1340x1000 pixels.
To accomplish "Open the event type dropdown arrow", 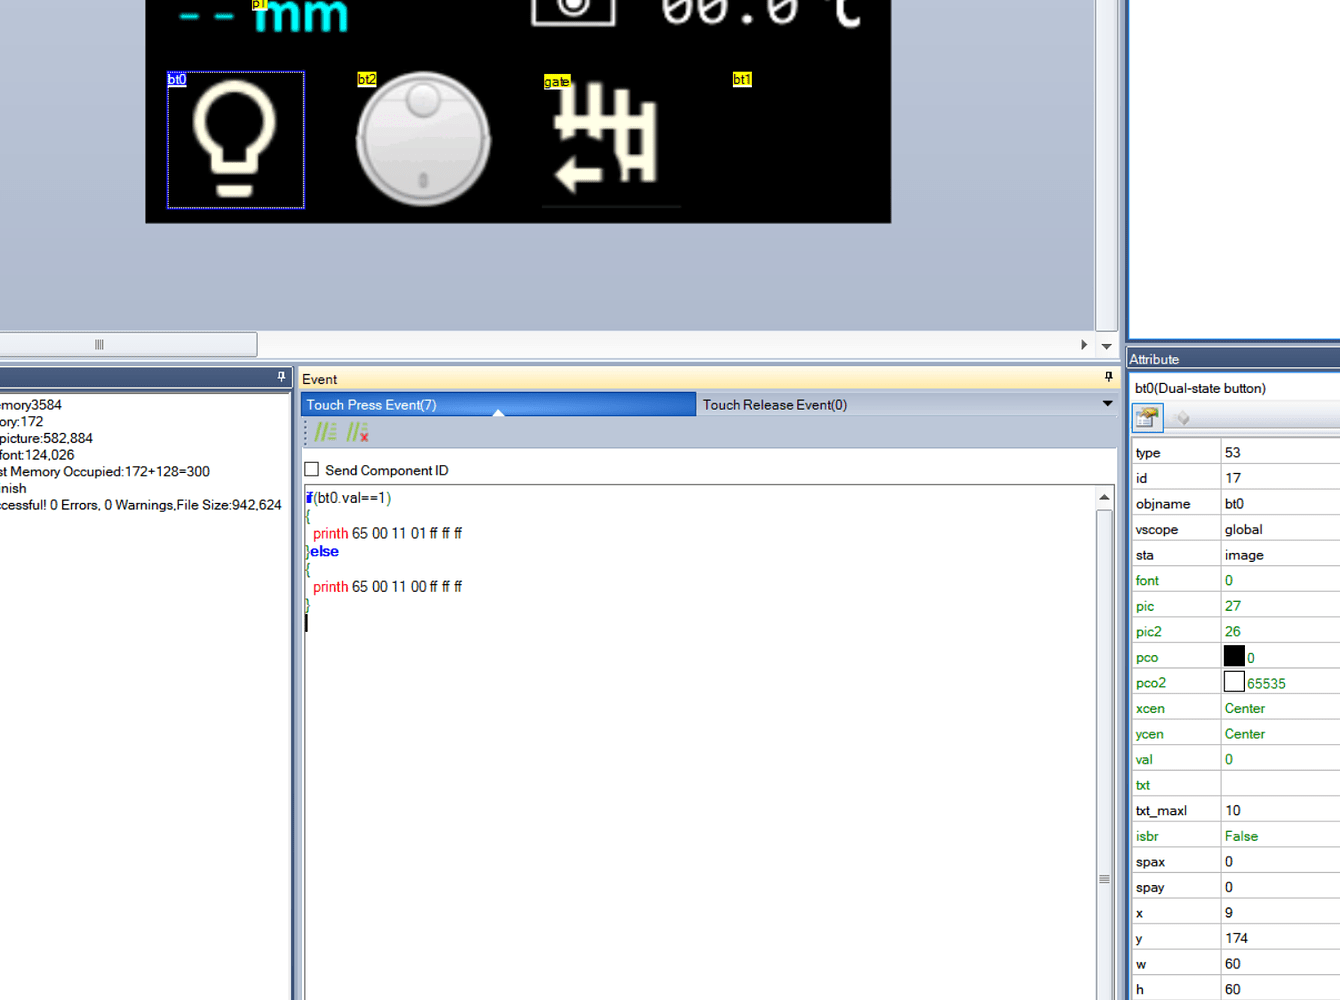I will [x=1106, y=403].
